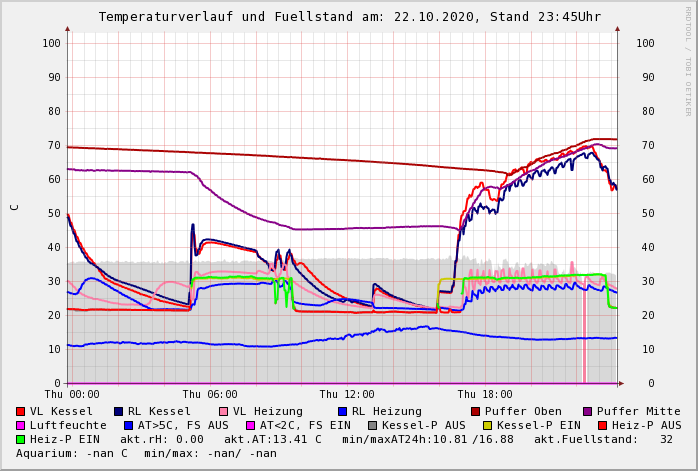Click the 'Thu 18:00' time axis label
Screen dimensions: 698x471
pyautogui.click(x=484, y=395)
